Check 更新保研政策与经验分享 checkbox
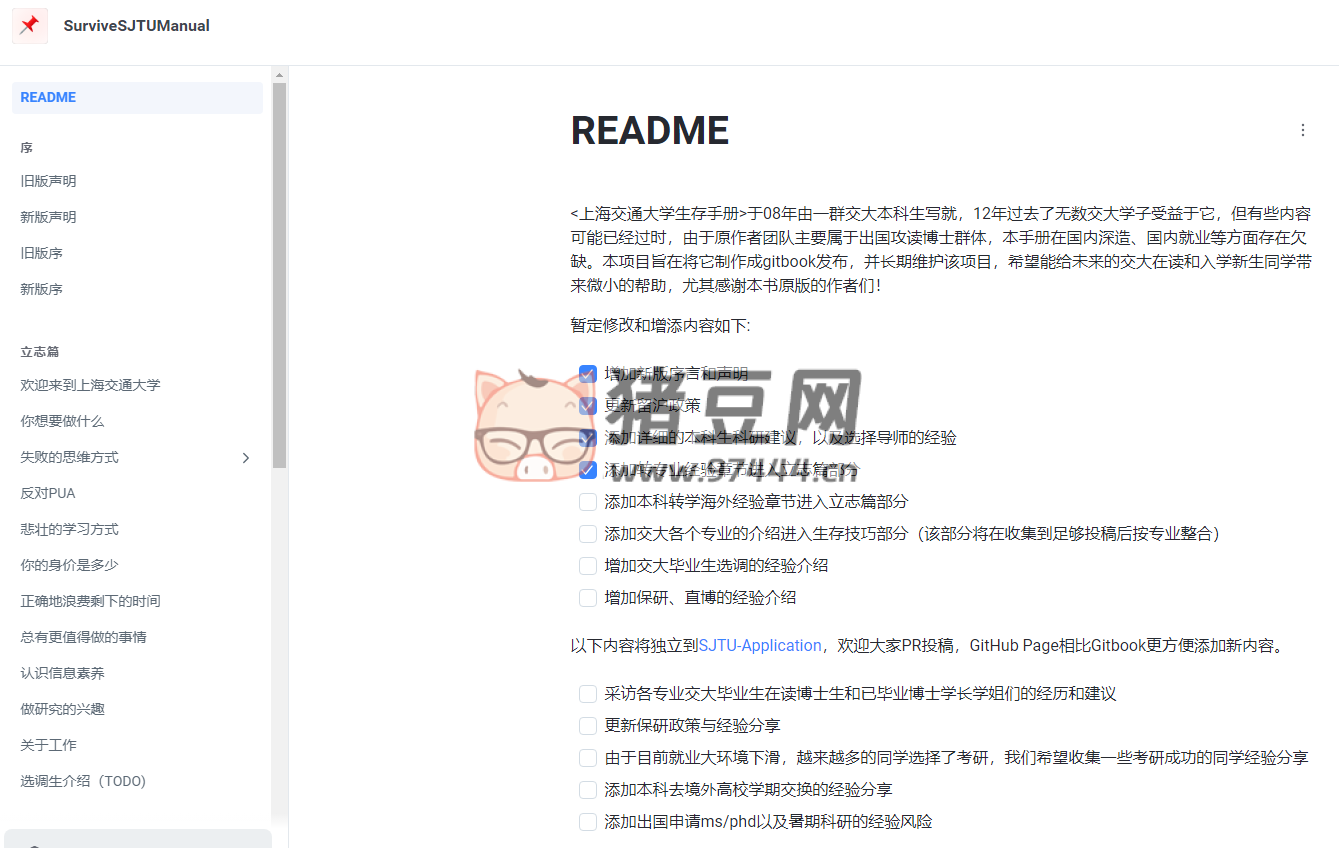1339x848 pixels. coord(588,726)
